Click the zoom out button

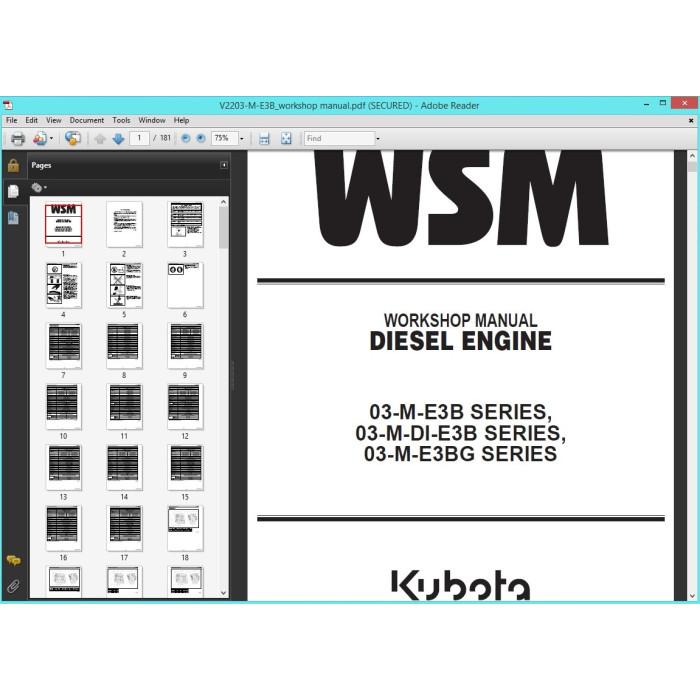[186, 138]
